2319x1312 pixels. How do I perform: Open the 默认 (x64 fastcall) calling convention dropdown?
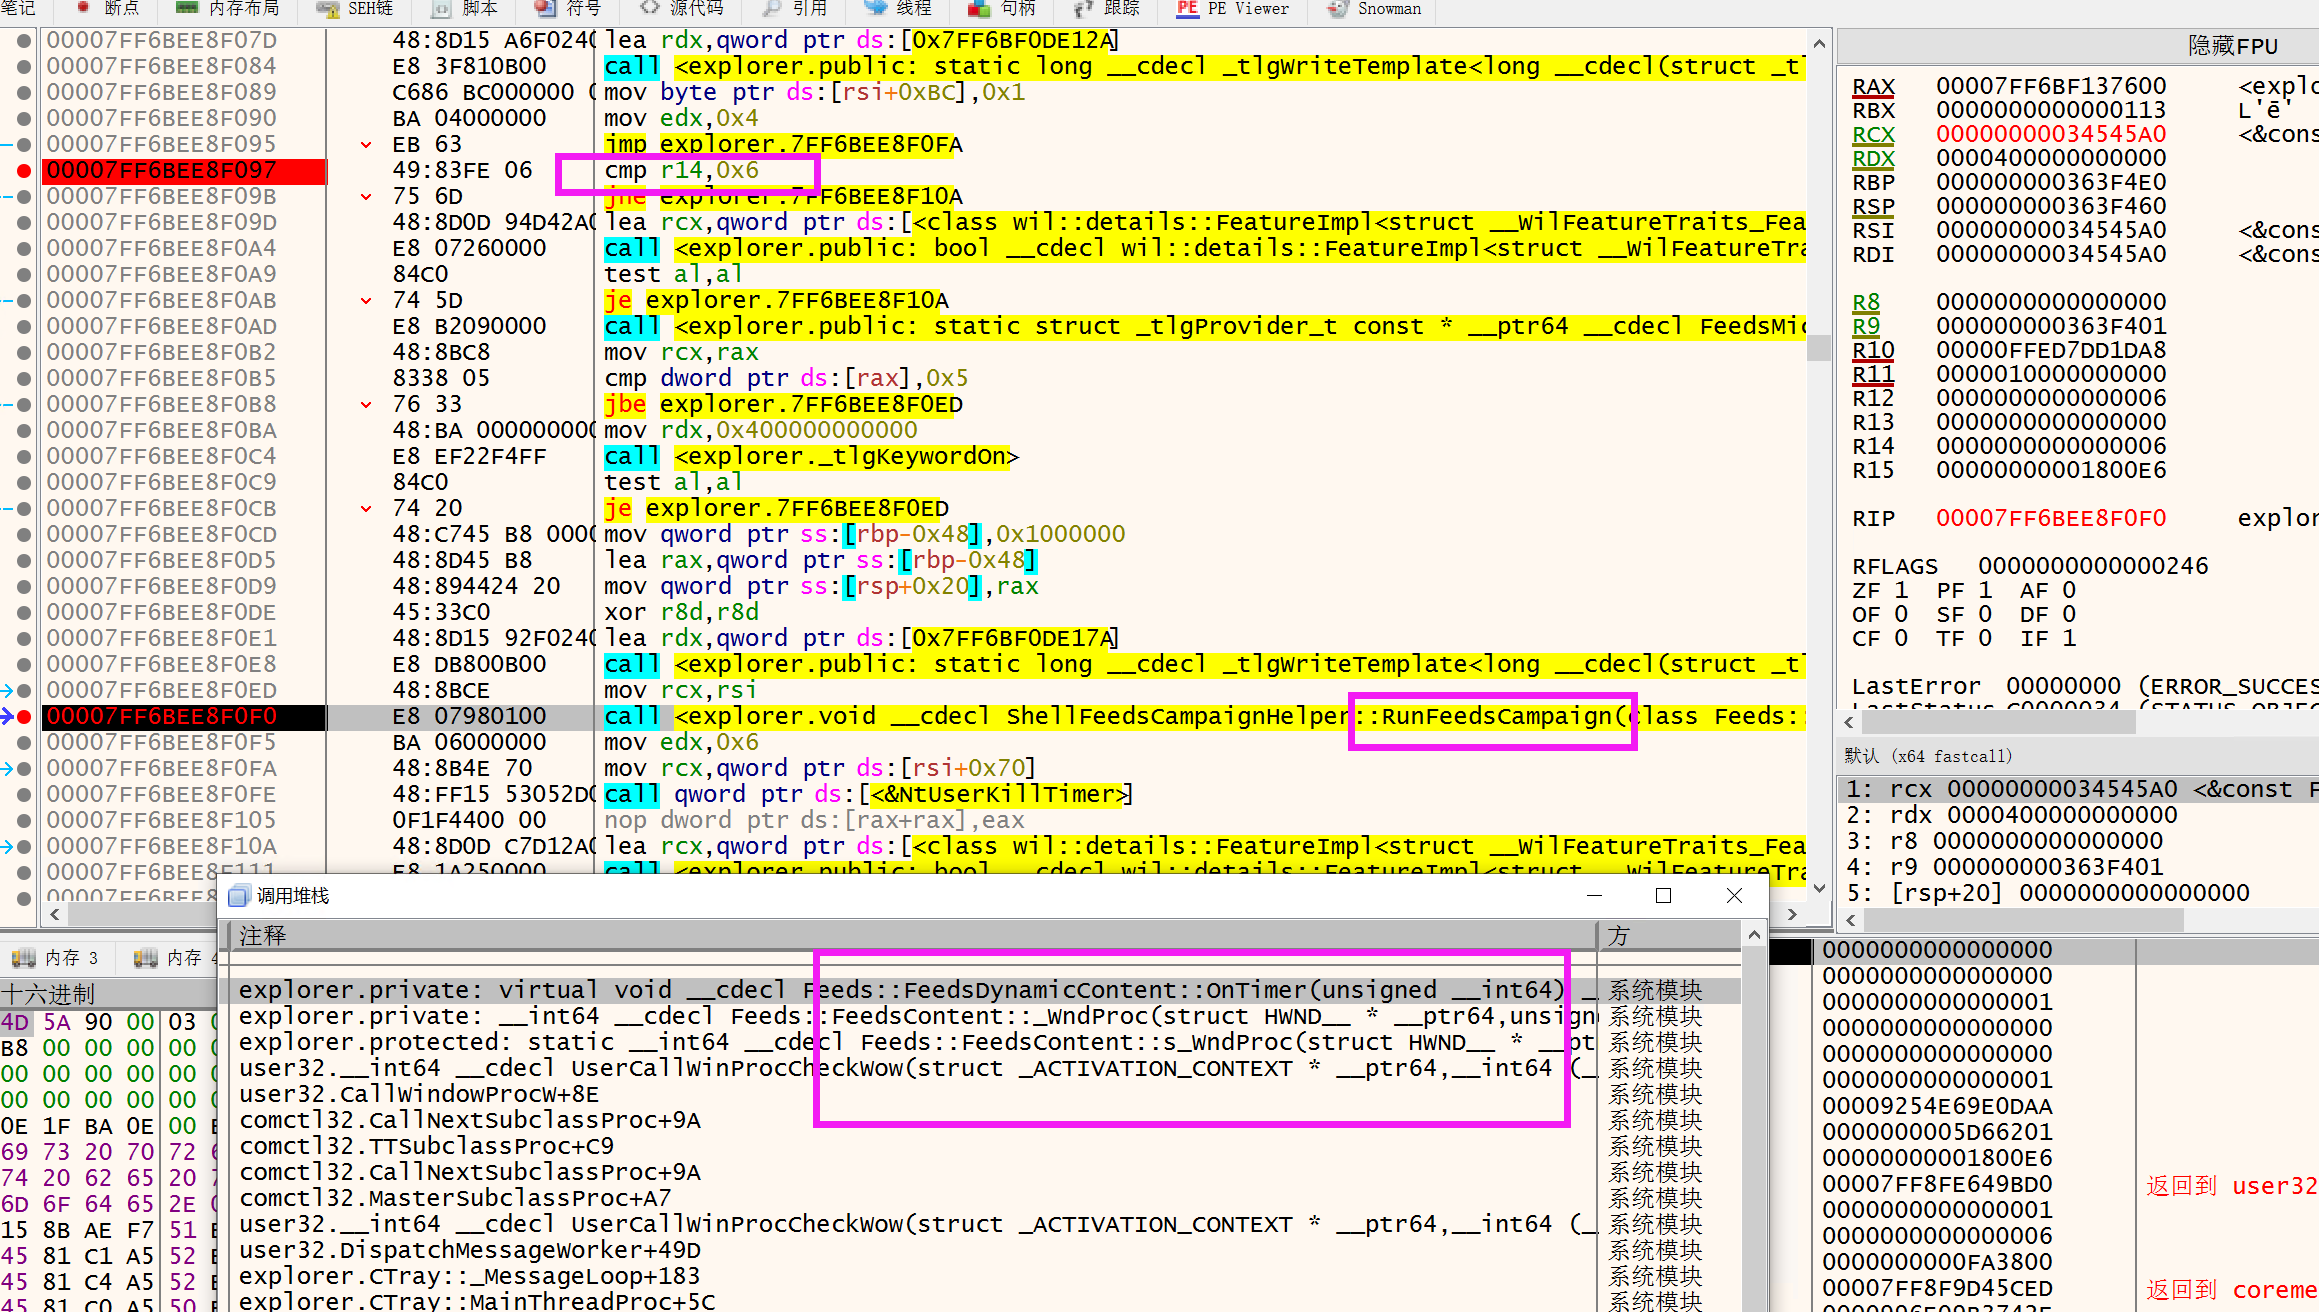[1927, 756]
